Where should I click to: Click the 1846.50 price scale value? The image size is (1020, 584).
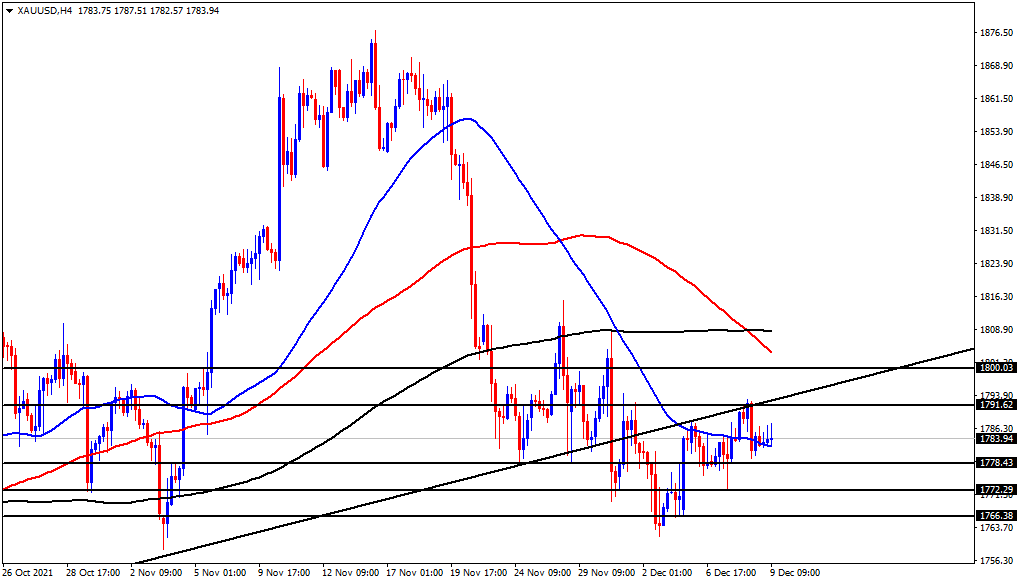point(997,165)
